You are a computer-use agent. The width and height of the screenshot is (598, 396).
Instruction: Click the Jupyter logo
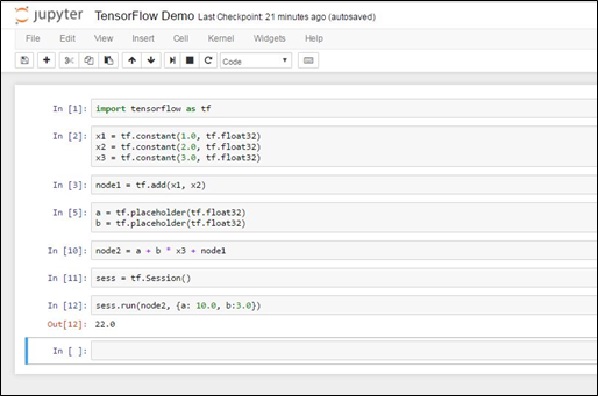(49, 15)
